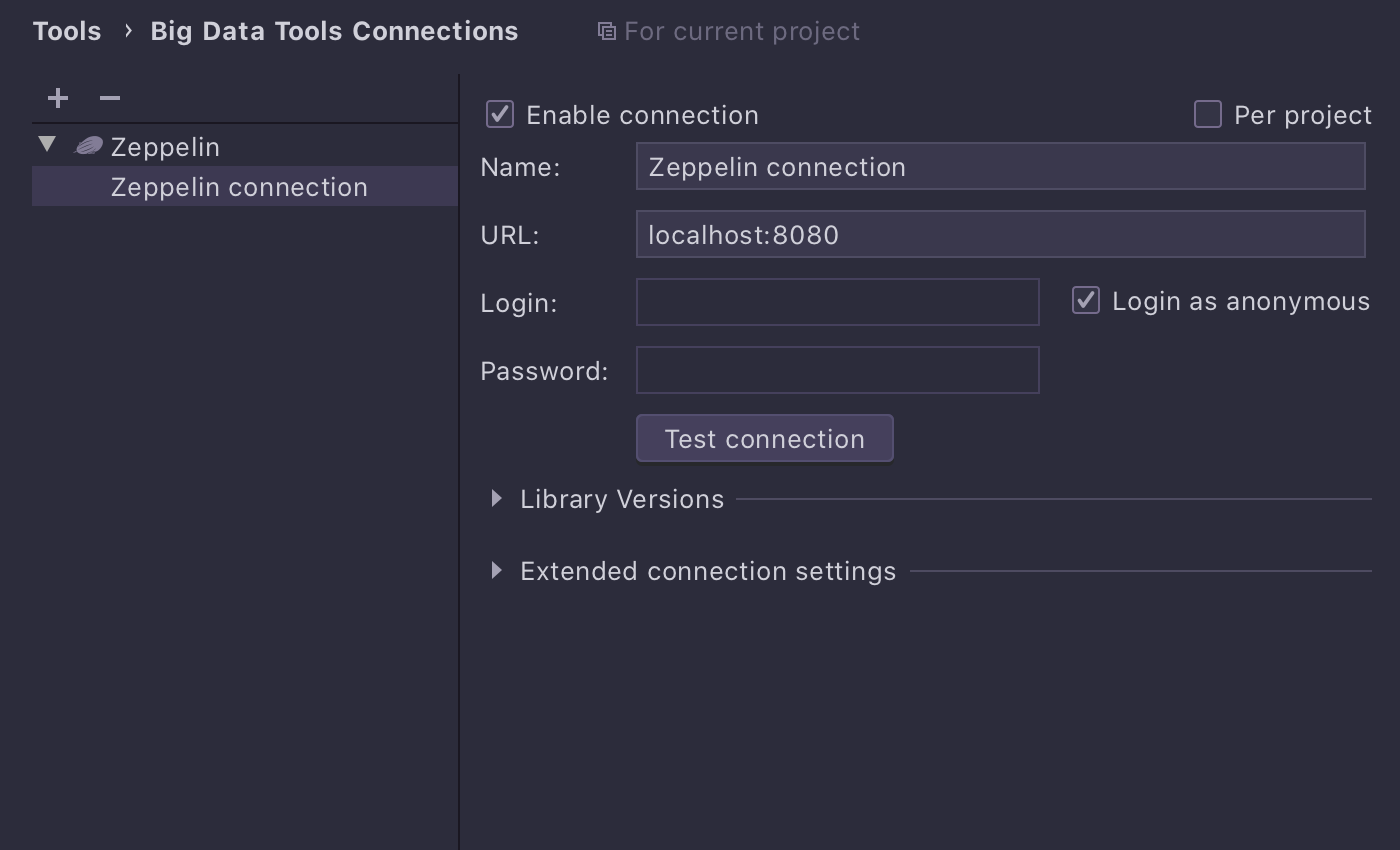
Task: Click the For current project icon
Action: (606, 32)
